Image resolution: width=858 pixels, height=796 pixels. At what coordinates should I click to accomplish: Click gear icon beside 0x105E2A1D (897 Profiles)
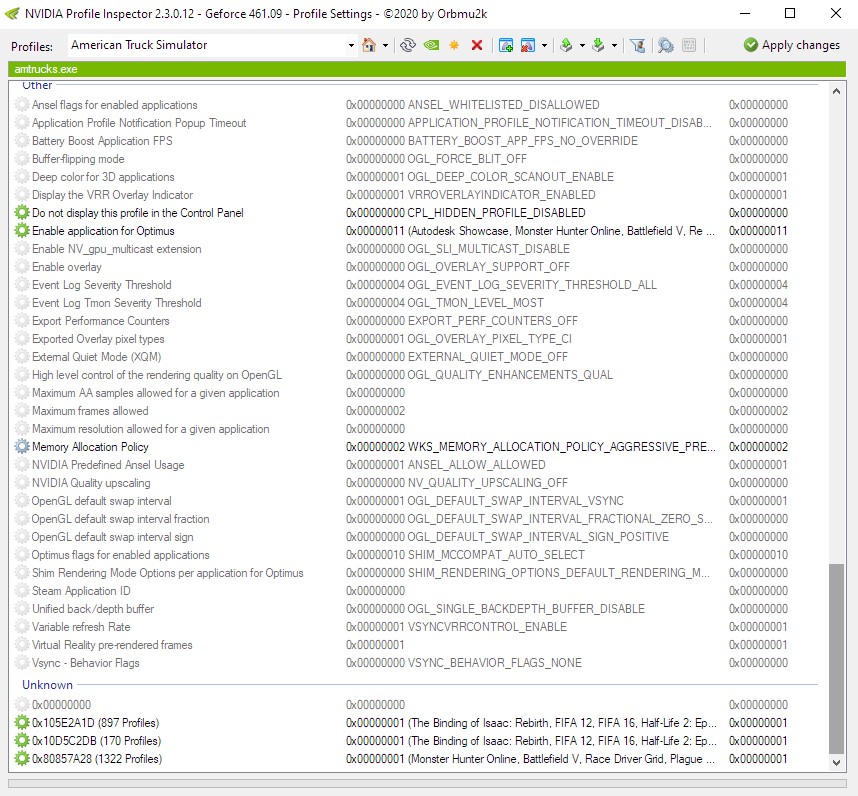tap(22, 723)
